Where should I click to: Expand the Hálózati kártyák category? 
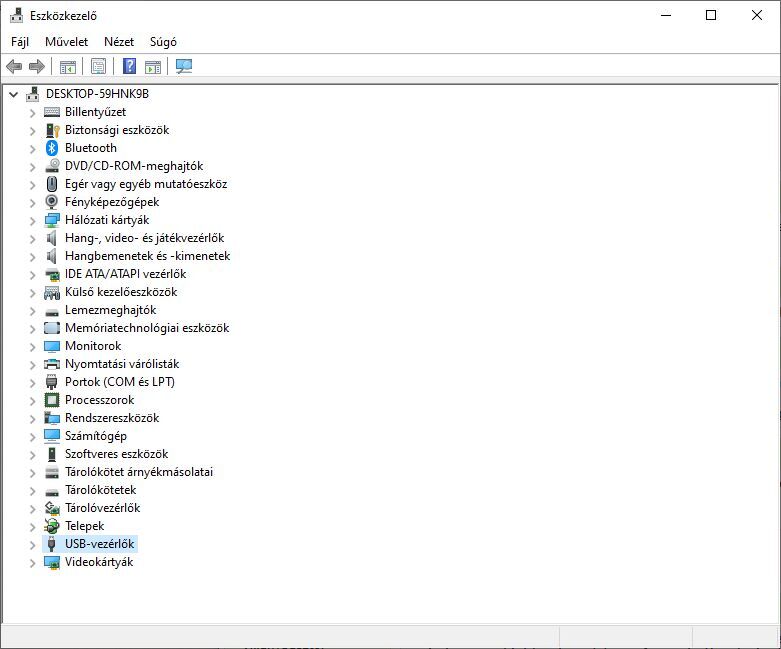pos(32,221)
